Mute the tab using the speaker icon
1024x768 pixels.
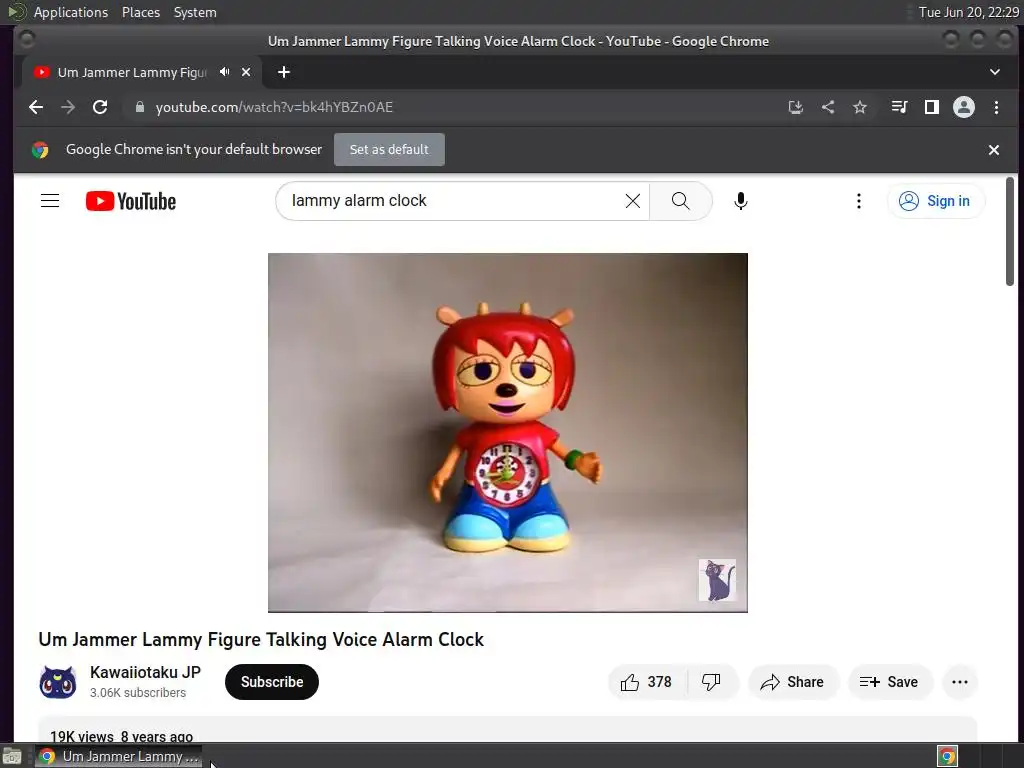click(x=225, y=72)
